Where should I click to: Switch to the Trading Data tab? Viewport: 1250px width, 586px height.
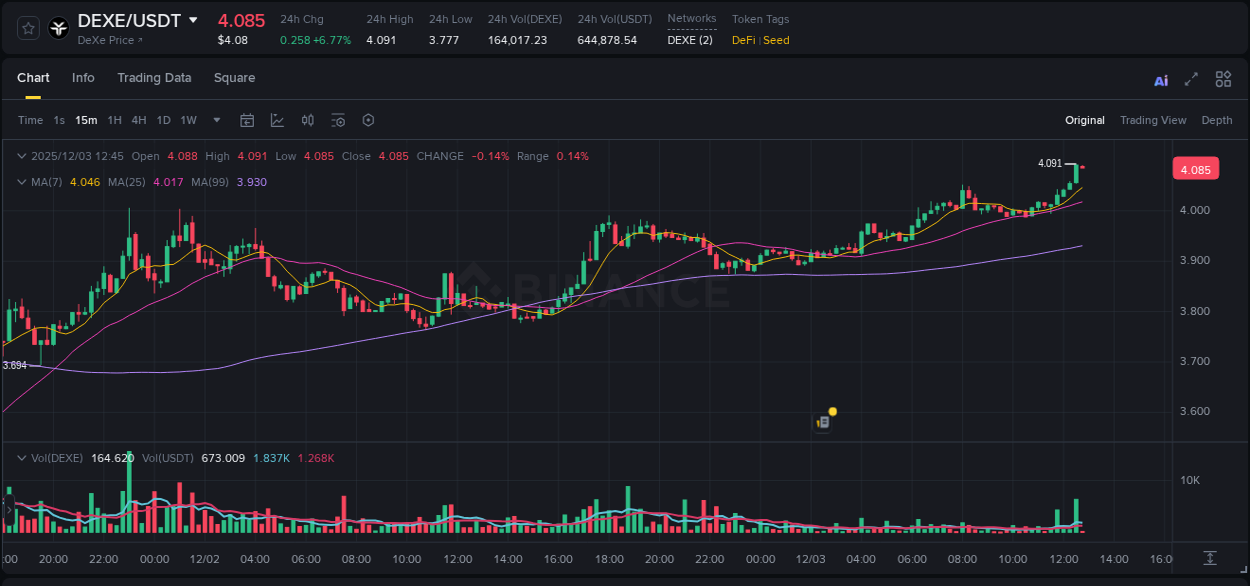click(154, 78)
